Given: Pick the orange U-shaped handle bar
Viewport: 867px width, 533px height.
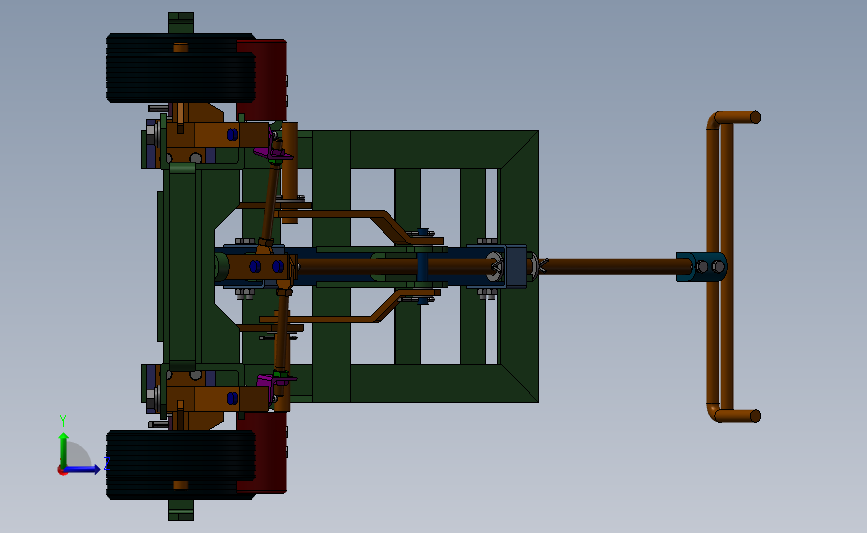Looking at the screenshot, I should (731, 266).
